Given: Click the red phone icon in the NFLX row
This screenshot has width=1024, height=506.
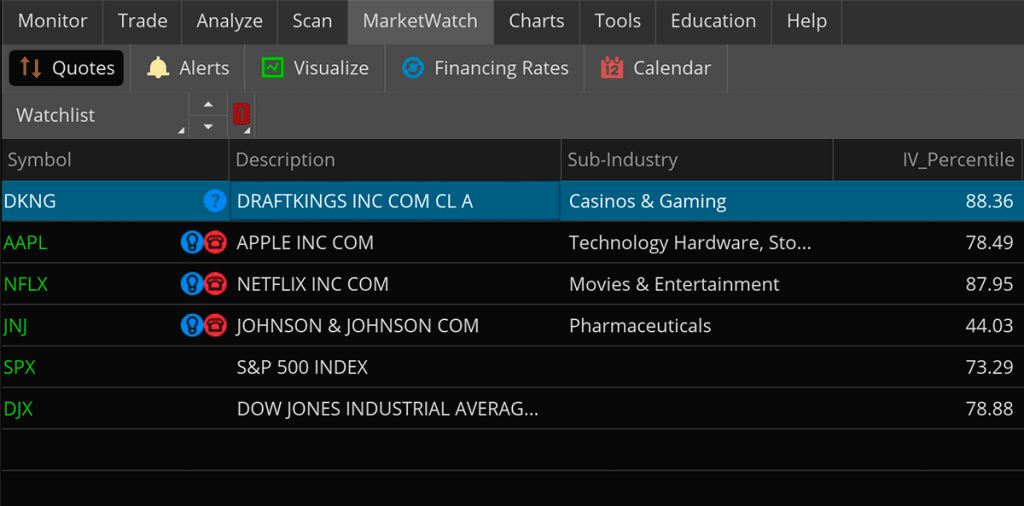Looking at the screenshot, I should pos(215,284).
